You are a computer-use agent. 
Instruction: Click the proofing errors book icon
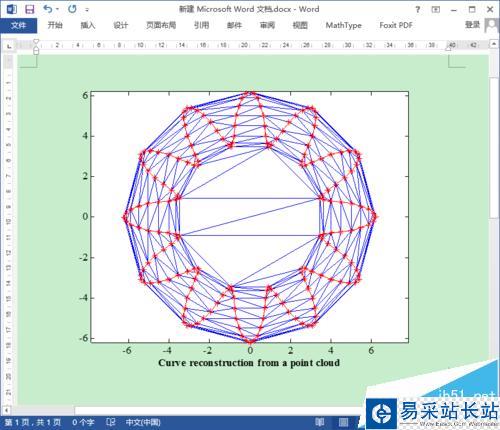coord(111,422)
